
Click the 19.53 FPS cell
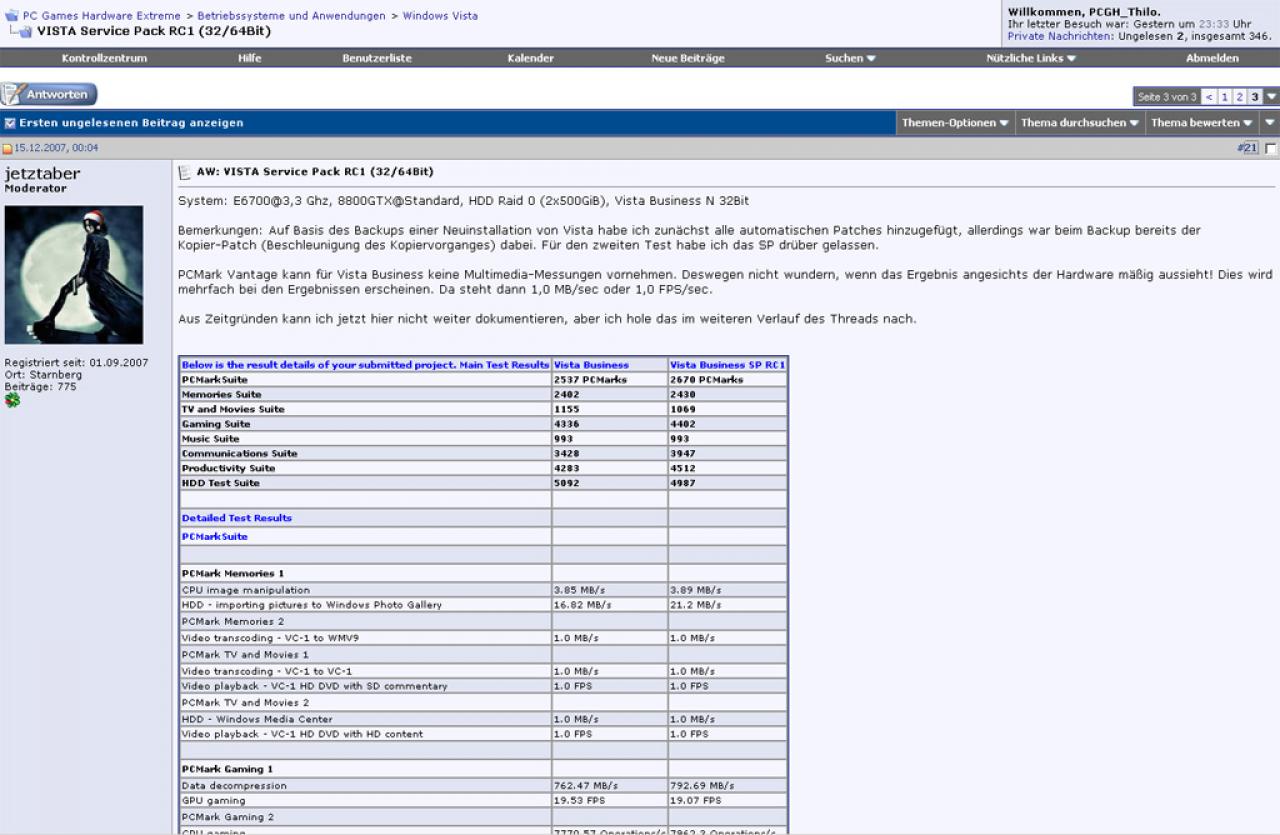coord(610,801)
